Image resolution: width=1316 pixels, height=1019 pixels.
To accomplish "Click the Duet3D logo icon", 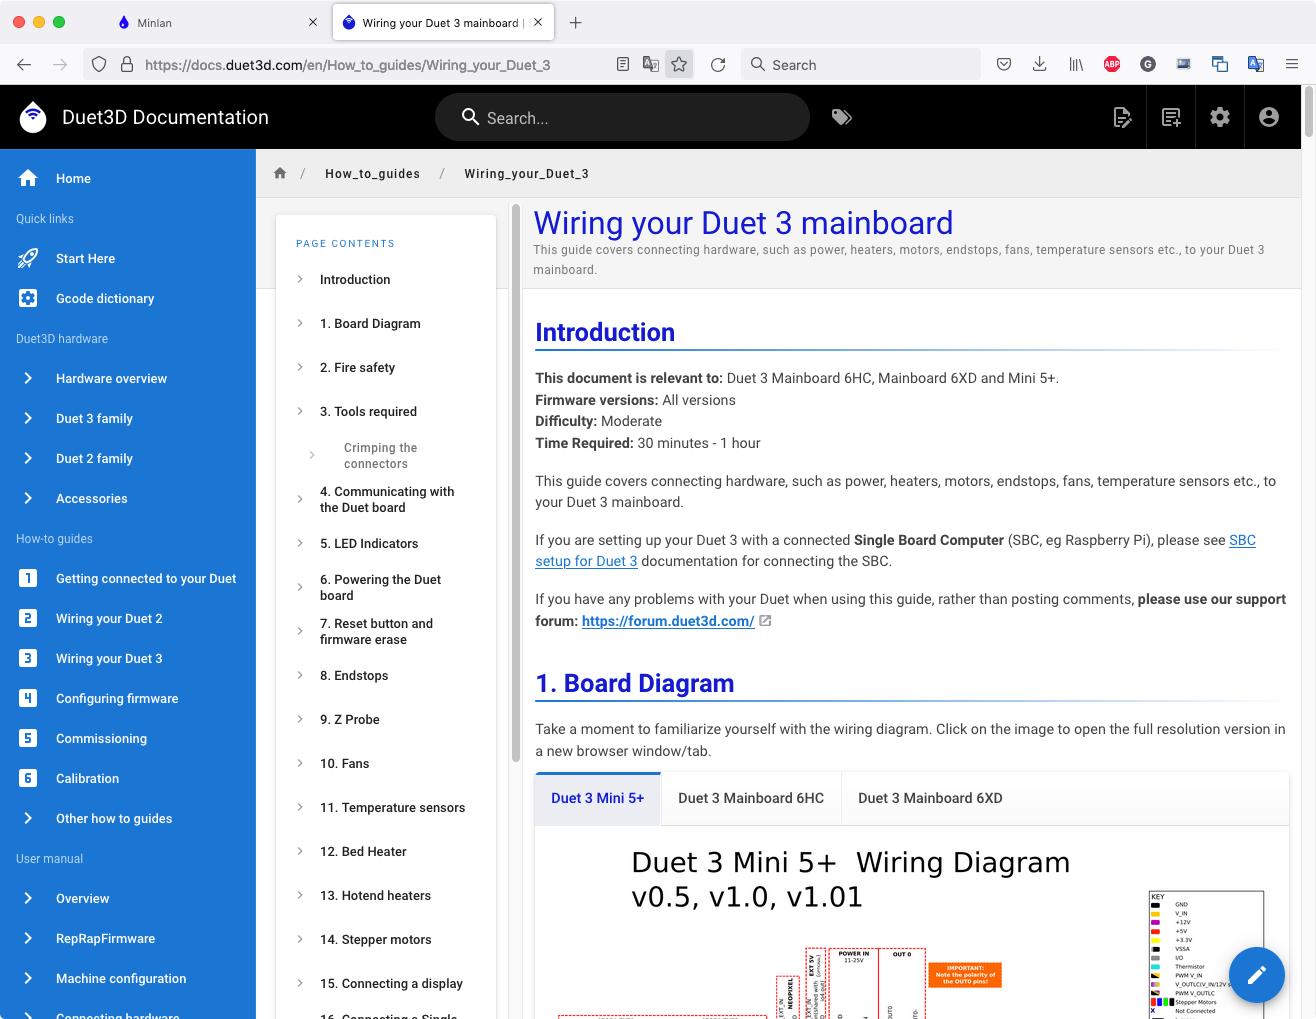I will [33, 117].
